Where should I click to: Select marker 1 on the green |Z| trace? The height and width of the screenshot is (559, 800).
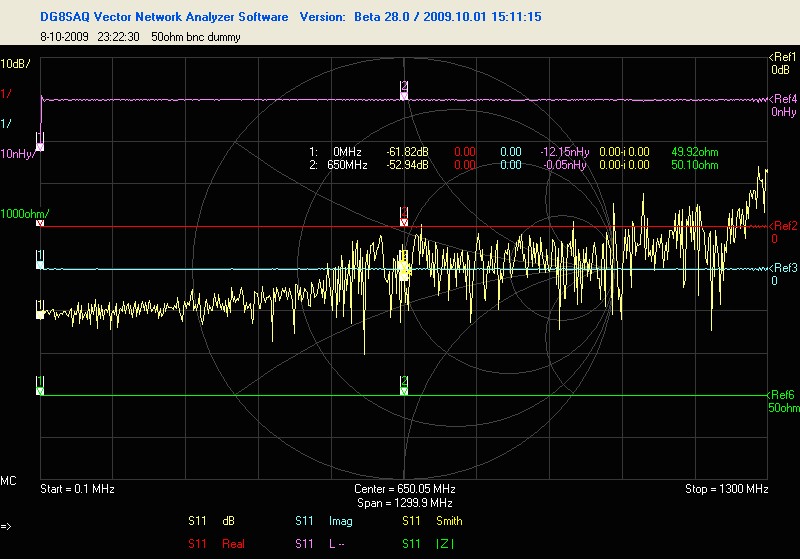click(x=40, y=386)
